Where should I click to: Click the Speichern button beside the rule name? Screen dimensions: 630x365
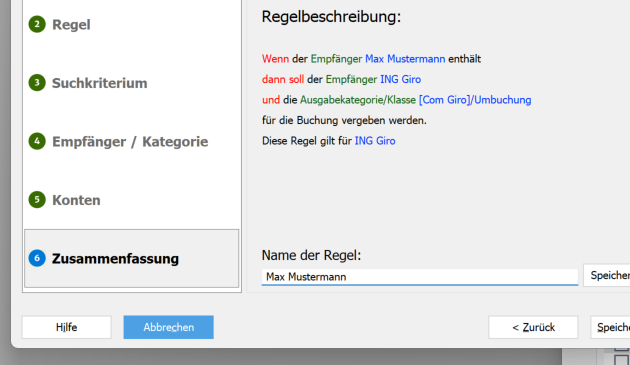pyautogui.click(x=607, y=275)
